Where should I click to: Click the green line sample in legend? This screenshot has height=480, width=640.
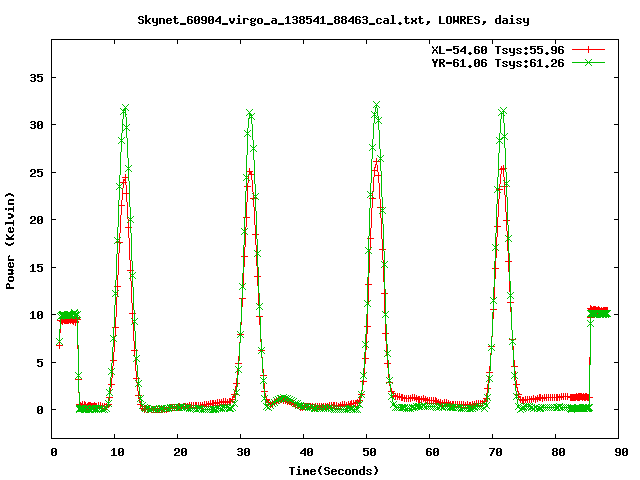coord(588,62)
